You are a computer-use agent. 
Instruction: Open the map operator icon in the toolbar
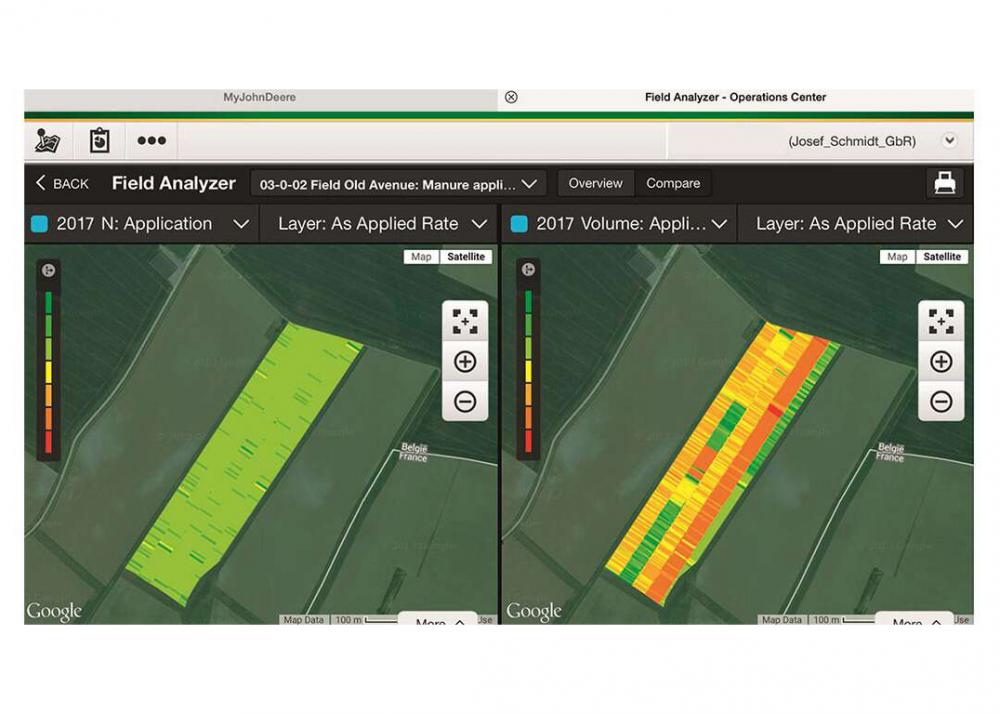pyautogui.click(x=48, y=141)
